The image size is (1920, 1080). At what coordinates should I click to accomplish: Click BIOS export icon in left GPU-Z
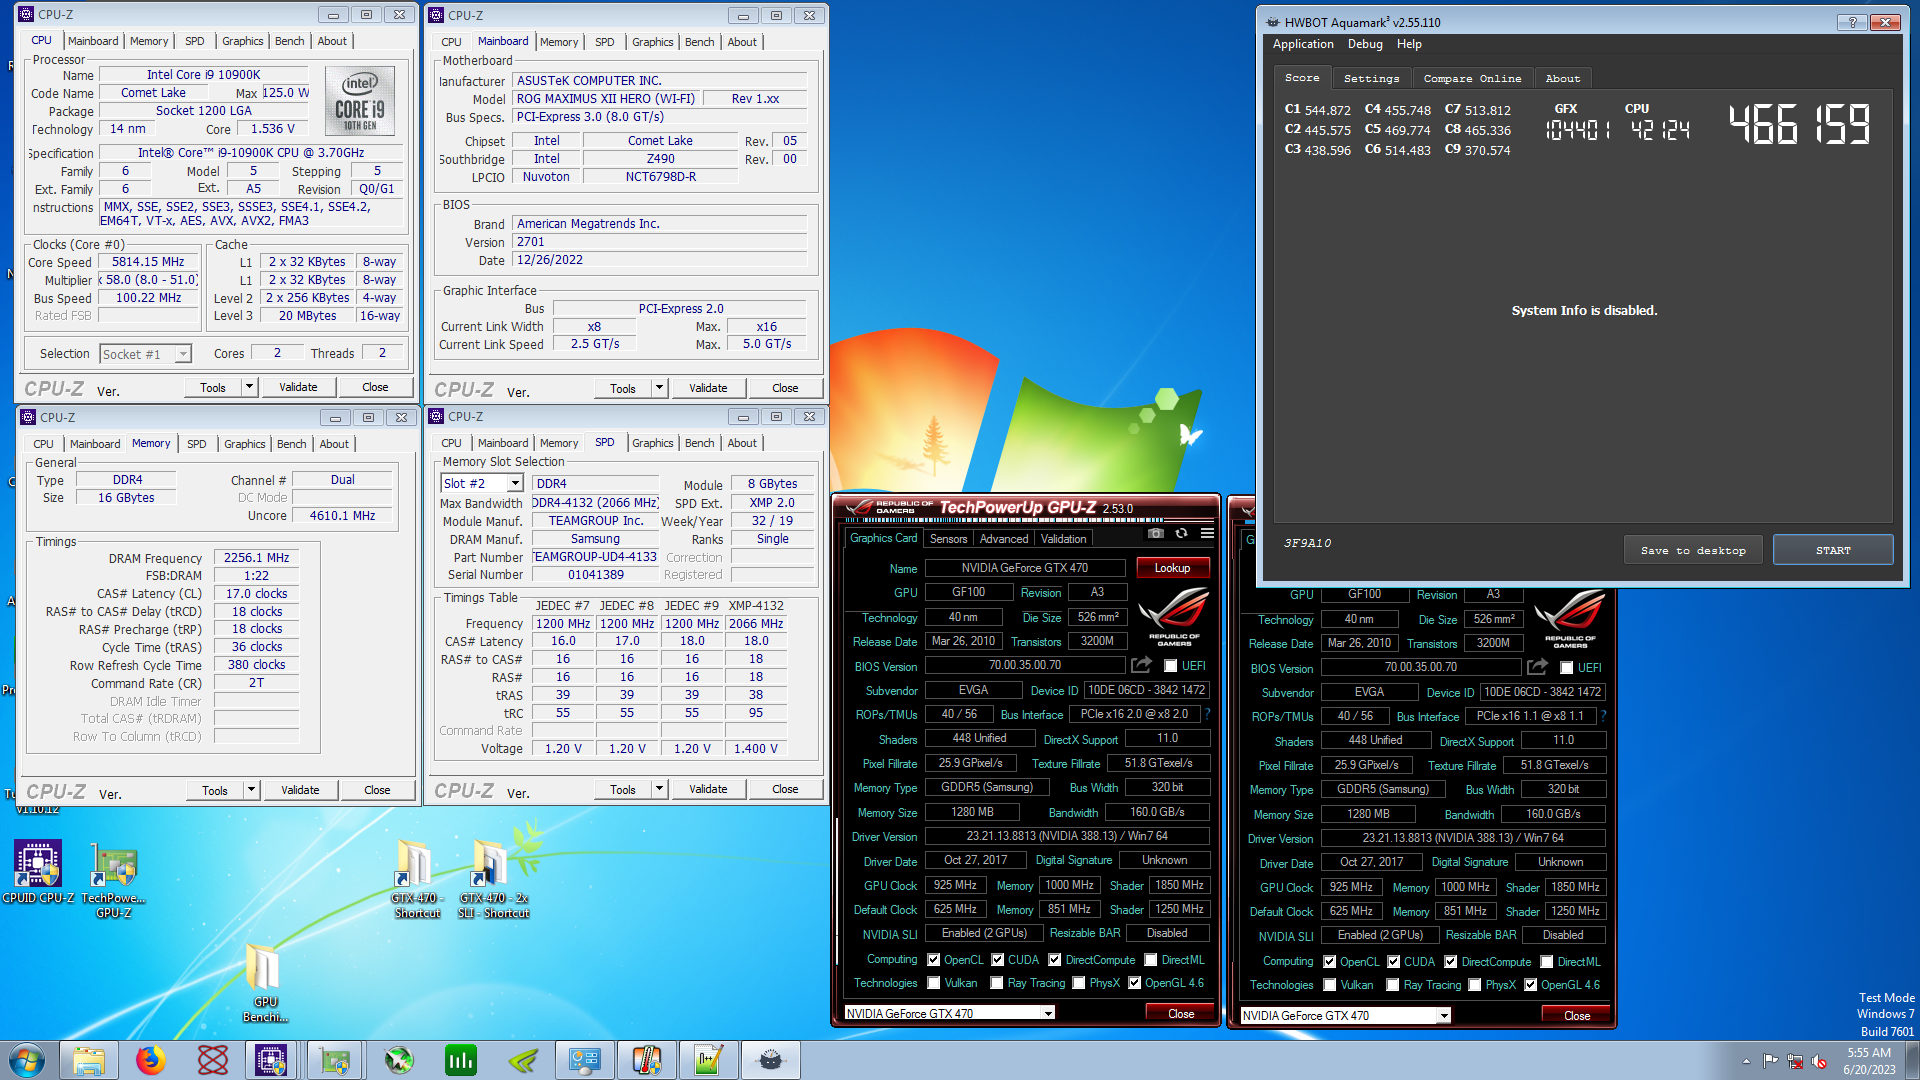click(1141, 665)
